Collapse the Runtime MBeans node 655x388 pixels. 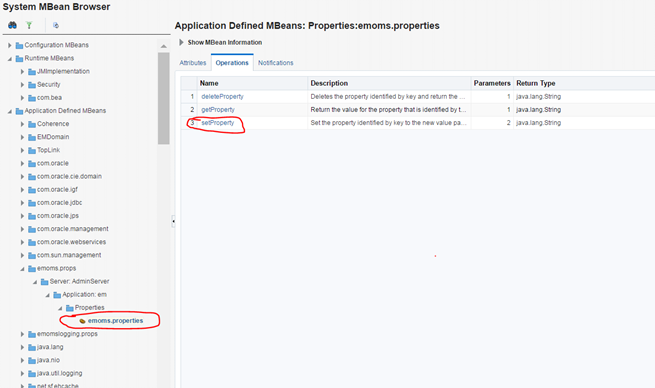click(x=10, y=58)
